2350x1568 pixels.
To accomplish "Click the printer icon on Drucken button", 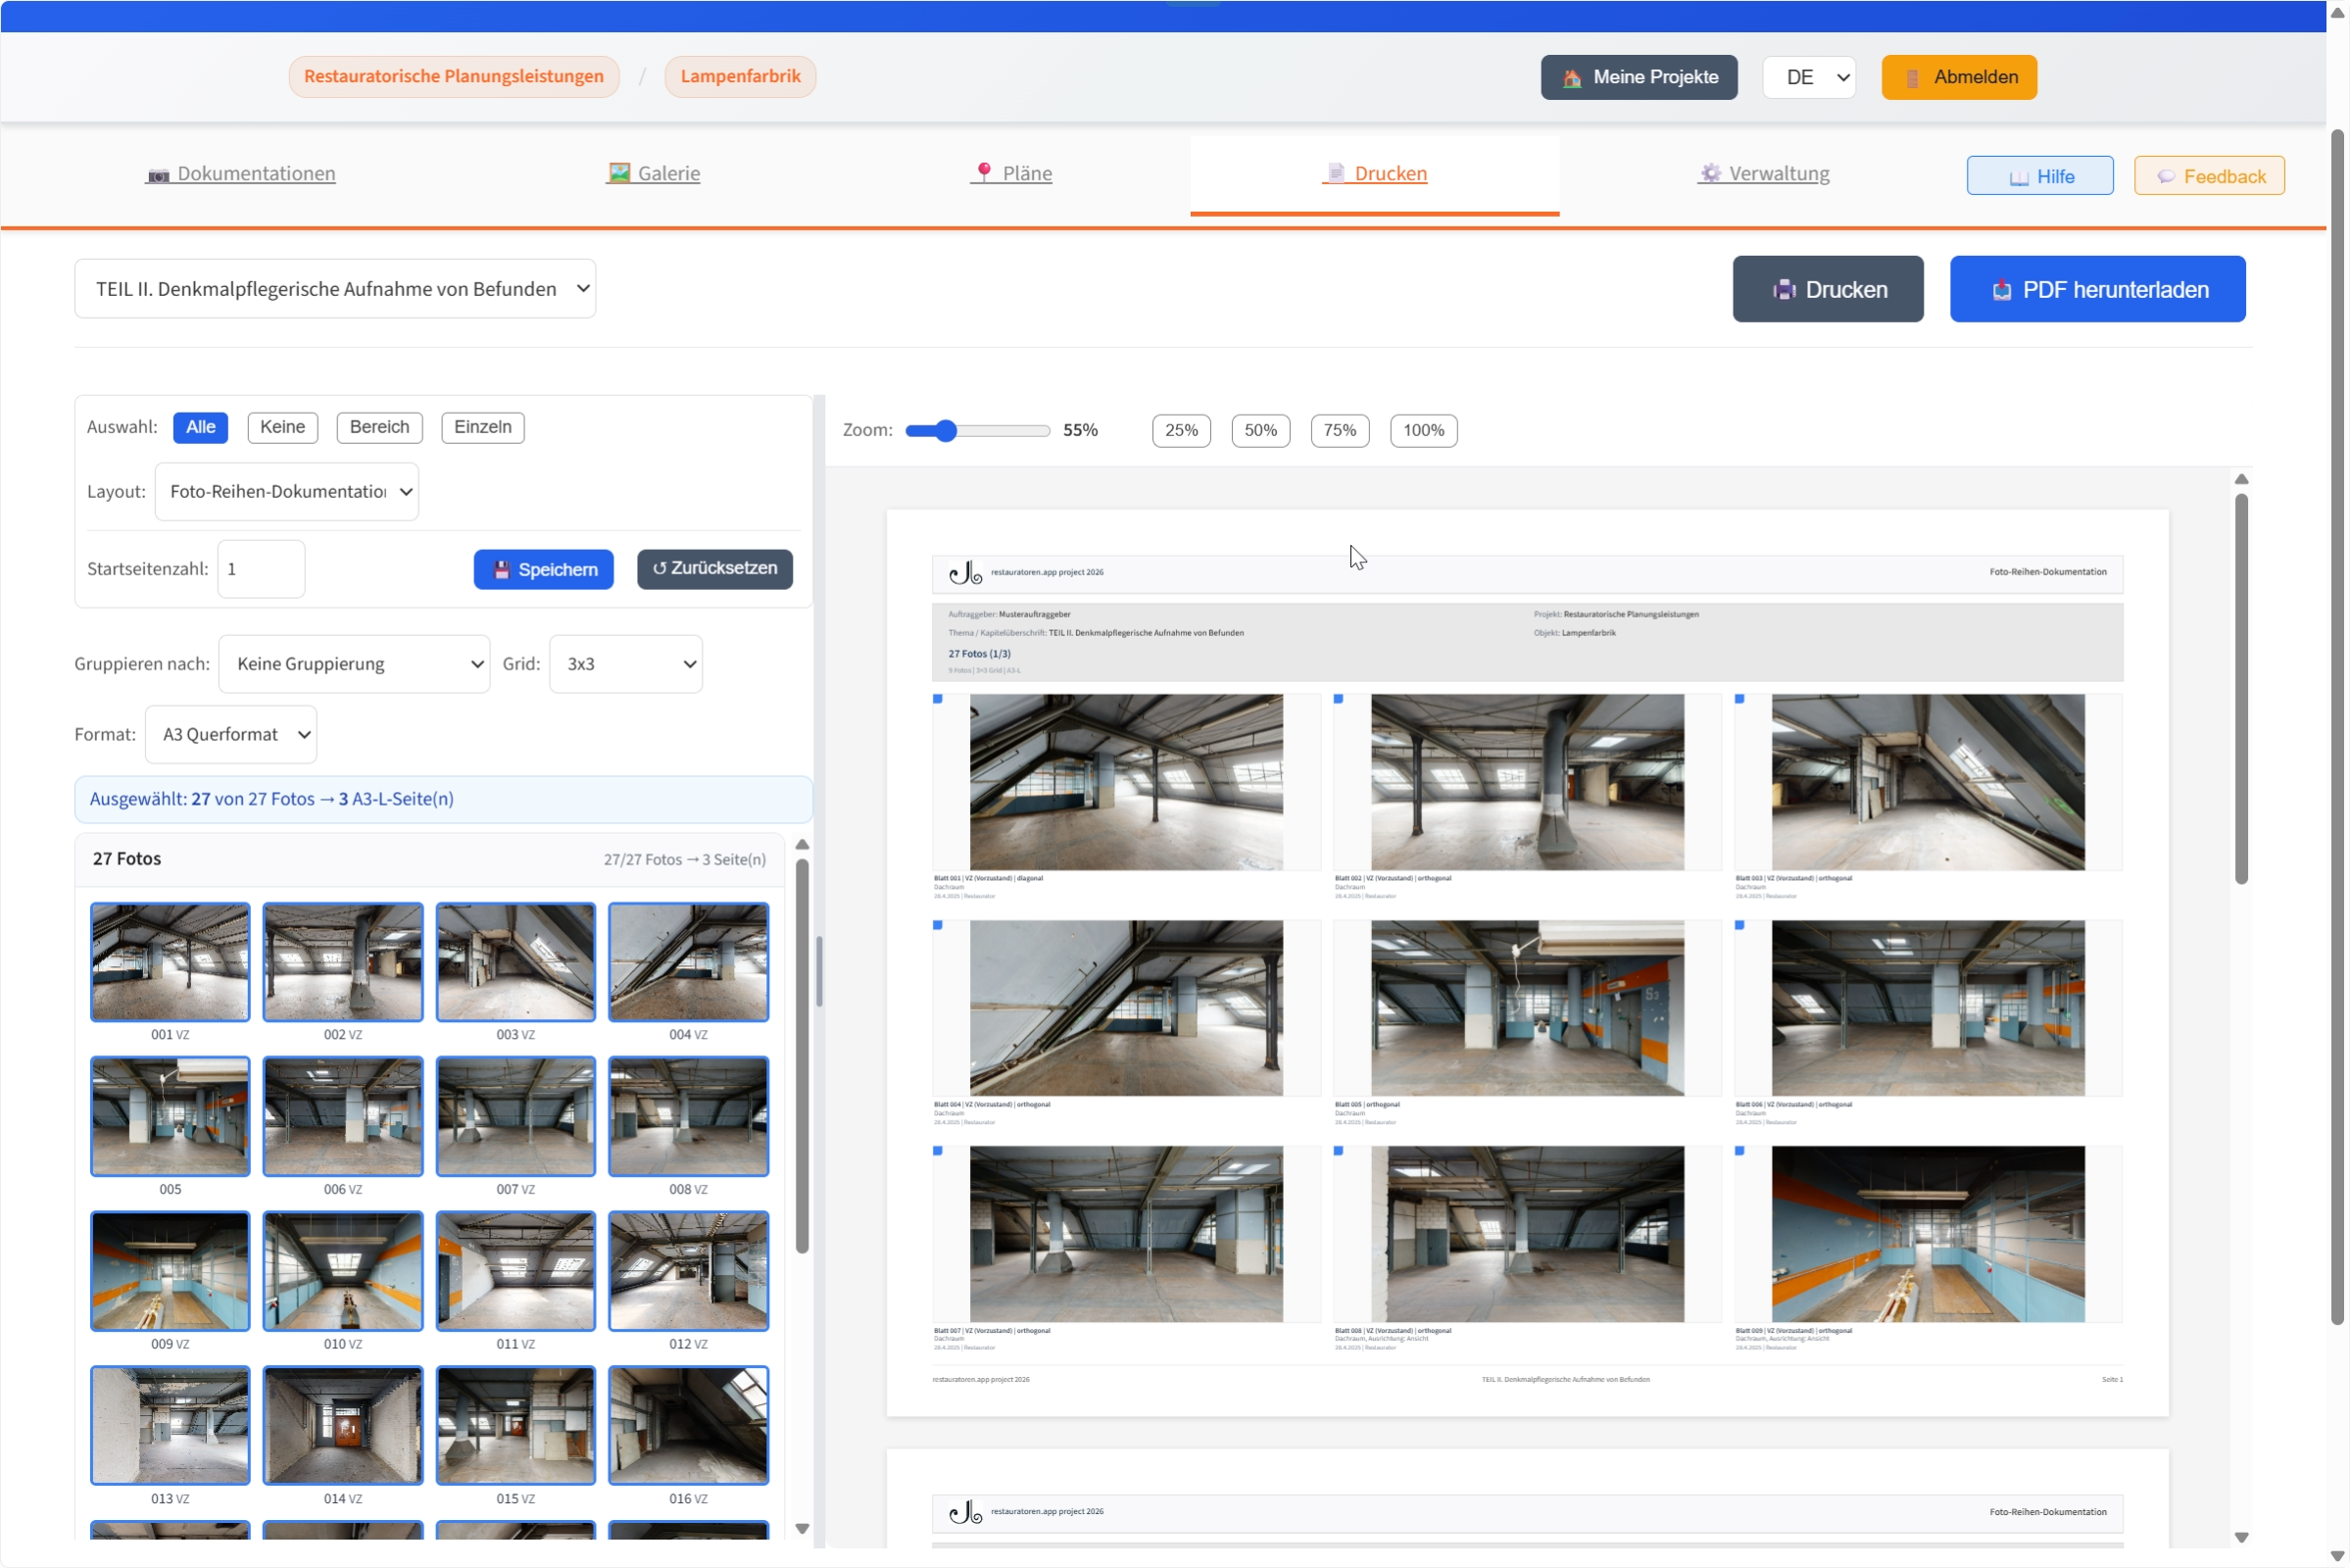I will point(1783,290).
